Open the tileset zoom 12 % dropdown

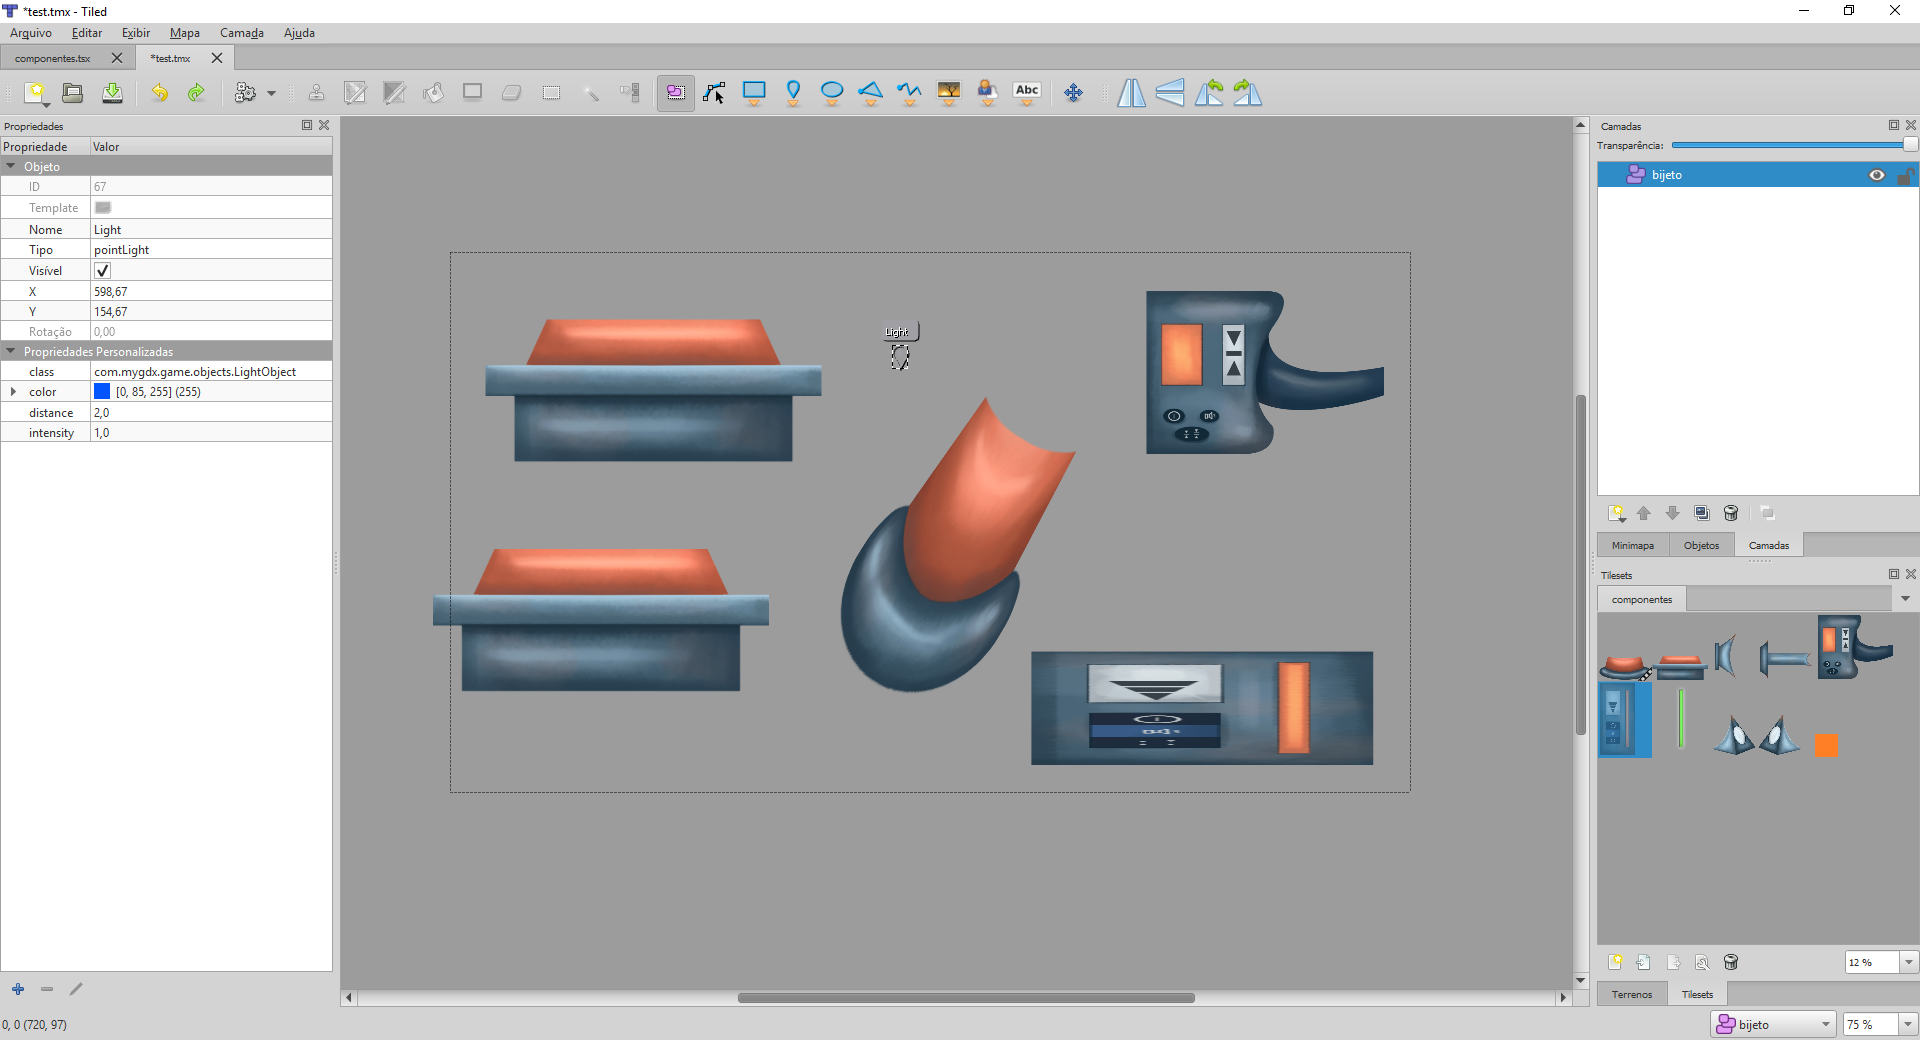point(1909,962)
